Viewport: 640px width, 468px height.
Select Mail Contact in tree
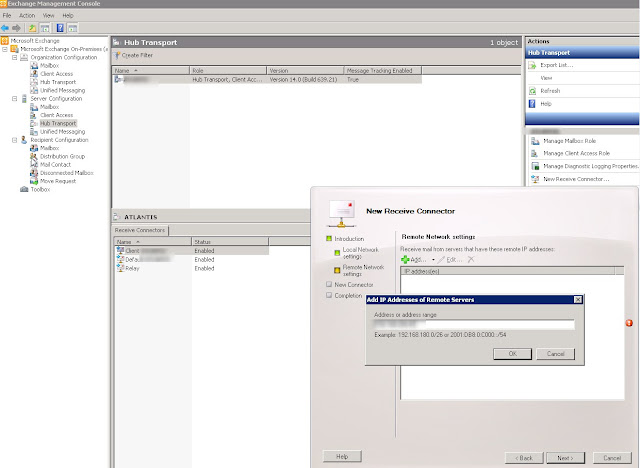[55, 164]
